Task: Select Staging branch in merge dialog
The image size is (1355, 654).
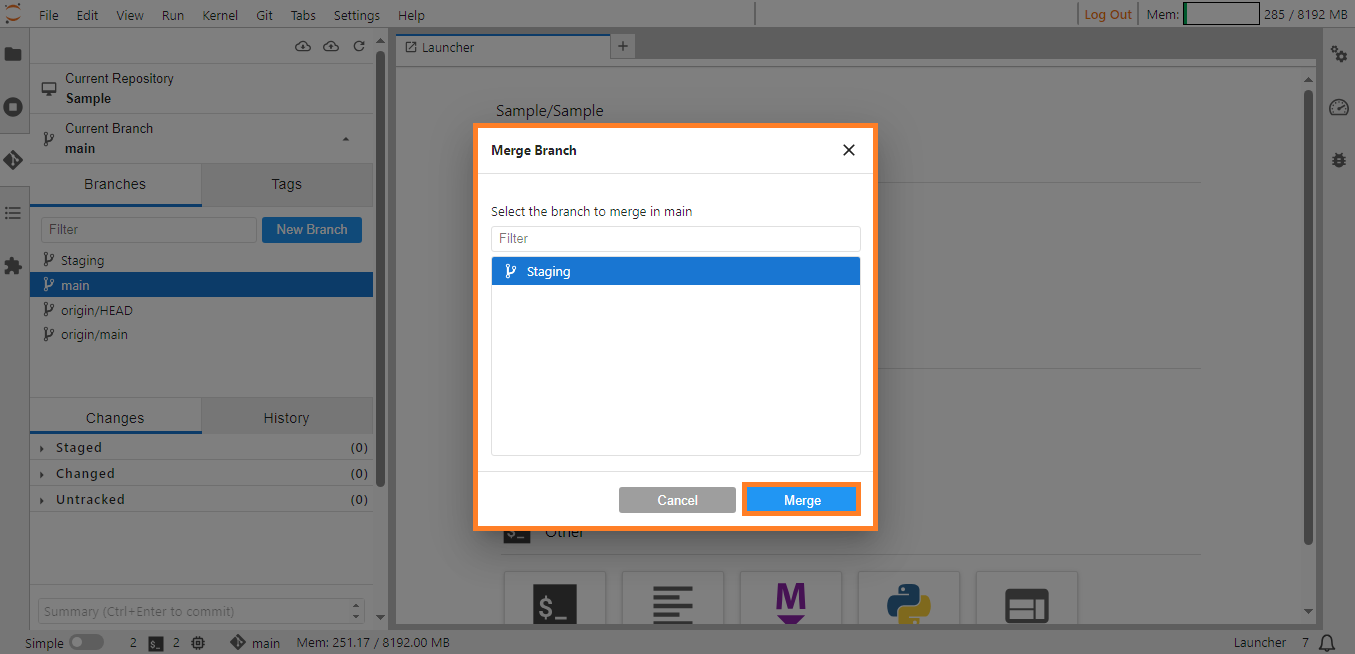Action: pos(676,271)
